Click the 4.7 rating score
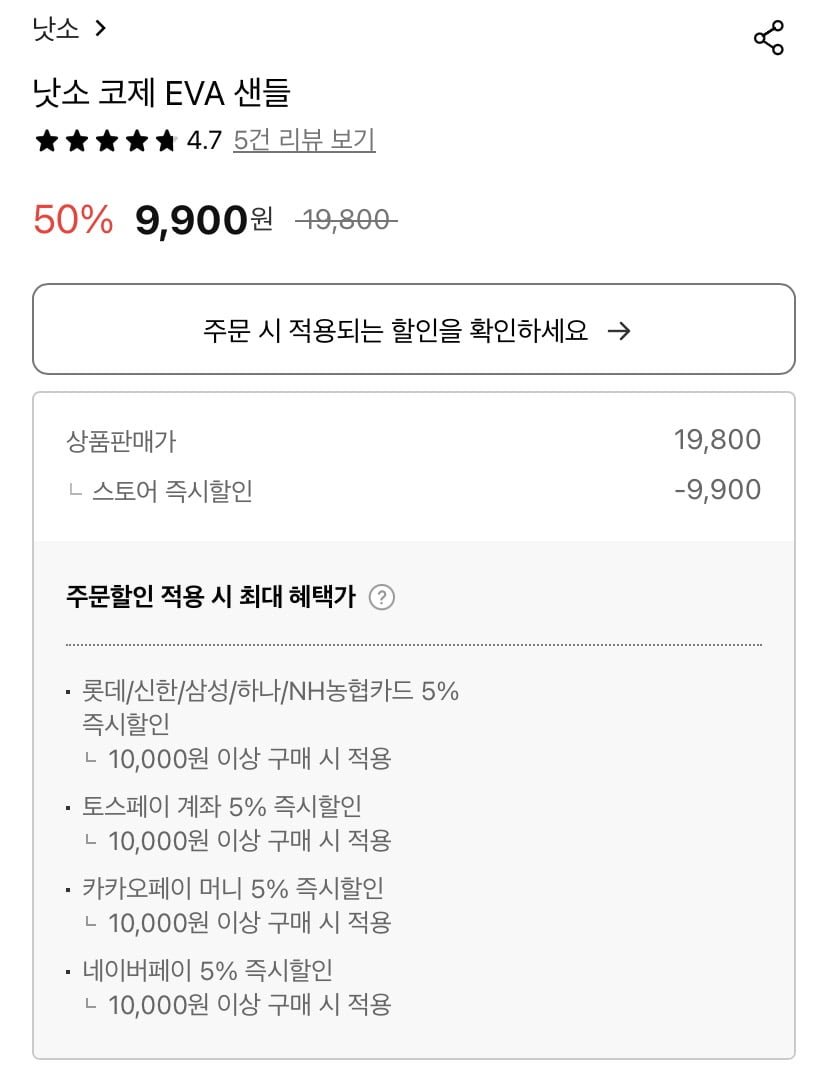The image size is (828, 1086). point(204,141)
